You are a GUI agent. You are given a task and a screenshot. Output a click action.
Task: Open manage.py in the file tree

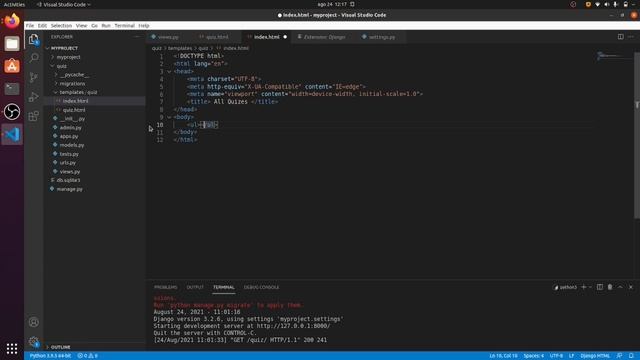pos(70,189)
